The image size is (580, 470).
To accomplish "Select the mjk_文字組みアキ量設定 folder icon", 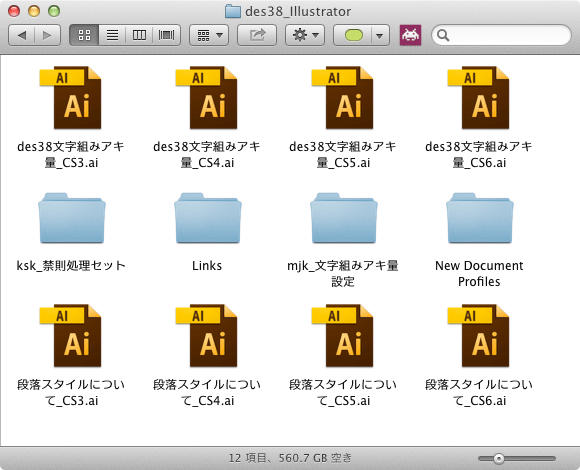I will (344, 218).
